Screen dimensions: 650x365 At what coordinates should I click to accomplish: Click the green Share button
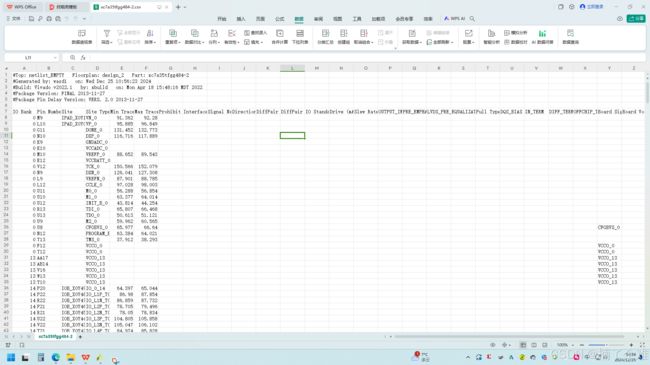click(x=636, y=19)
